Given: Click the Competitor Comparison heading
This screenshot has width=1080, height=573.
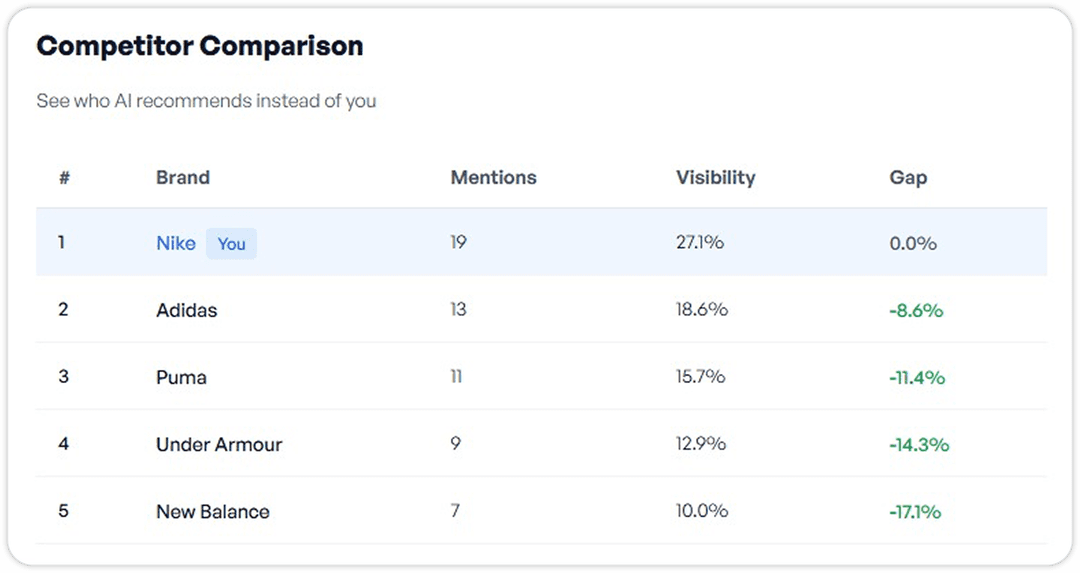Looking at the screenshot, I should point(200,46).
